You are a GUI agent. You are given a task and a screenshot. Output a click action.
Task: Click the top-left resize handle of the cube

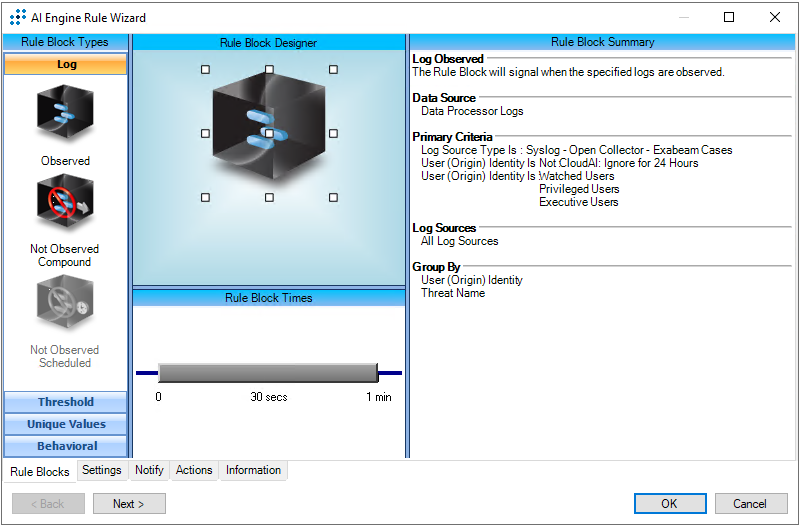(x=205, y=70)
